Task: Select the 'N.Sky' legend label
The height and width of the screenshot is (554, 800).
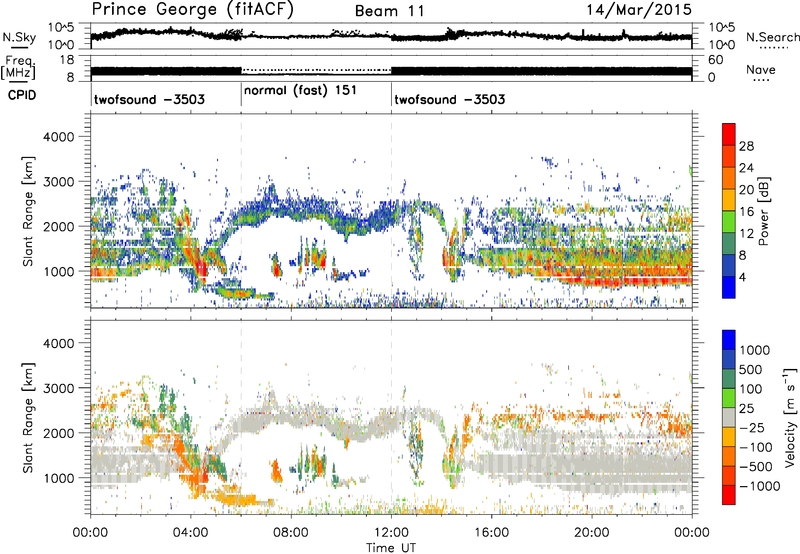Action: click(19, 37)
